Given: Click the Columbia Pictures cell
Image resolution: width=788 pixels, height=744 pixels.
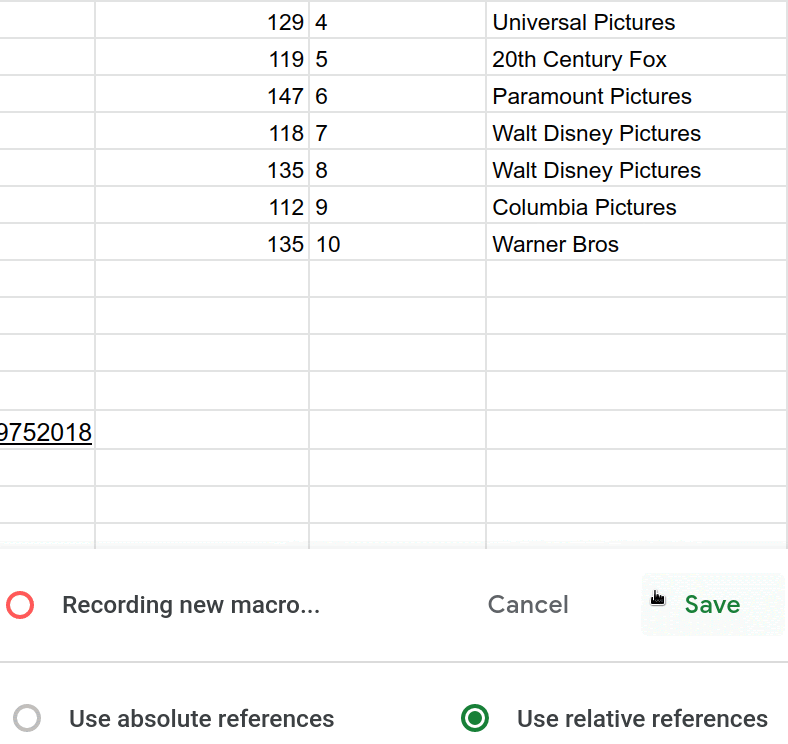Looking at the screenshot, I should 585,207.
